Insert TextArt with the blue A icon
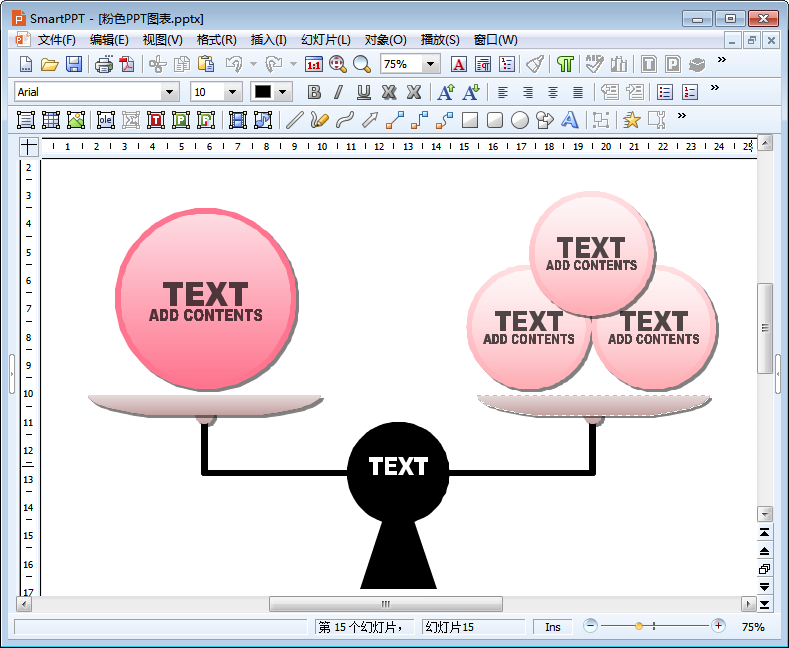This screenshot has width=789, height=648. tap(570, 120)
